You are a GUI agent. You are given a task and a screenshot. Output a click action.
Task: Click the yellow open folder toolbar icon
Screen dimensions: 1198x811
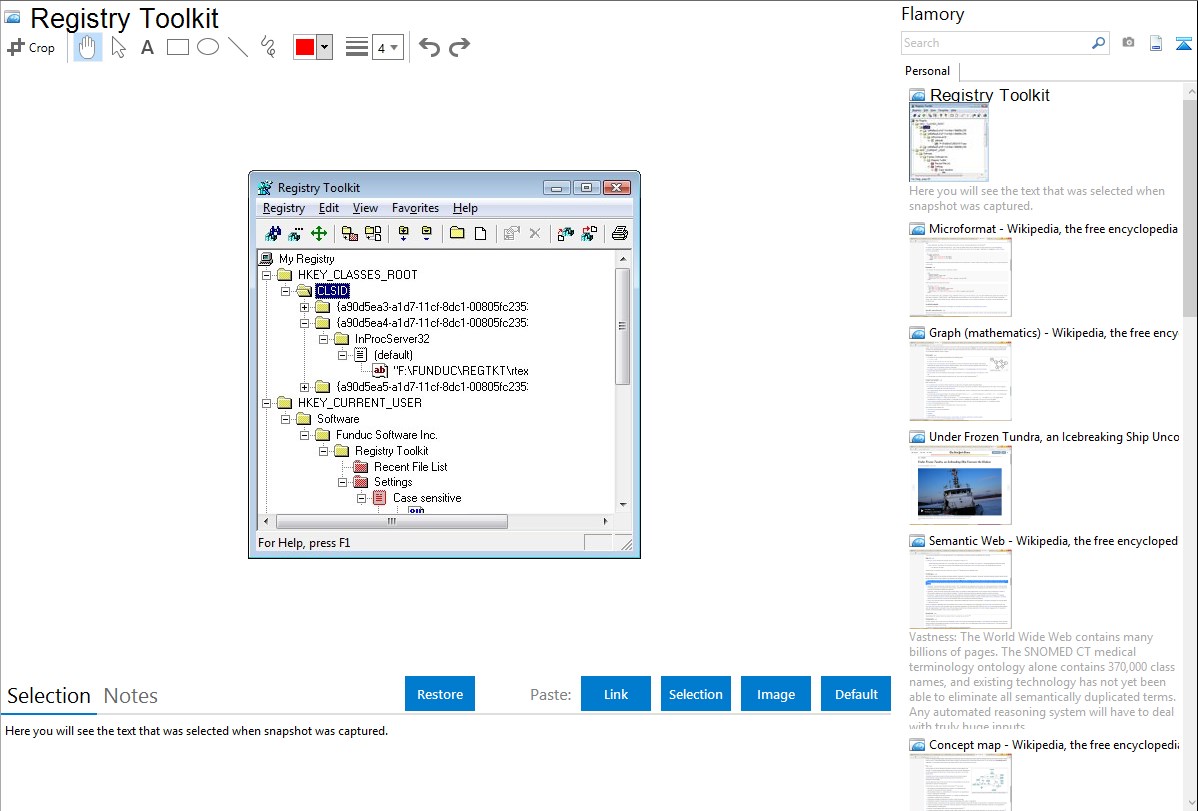(x=457, y=233)
